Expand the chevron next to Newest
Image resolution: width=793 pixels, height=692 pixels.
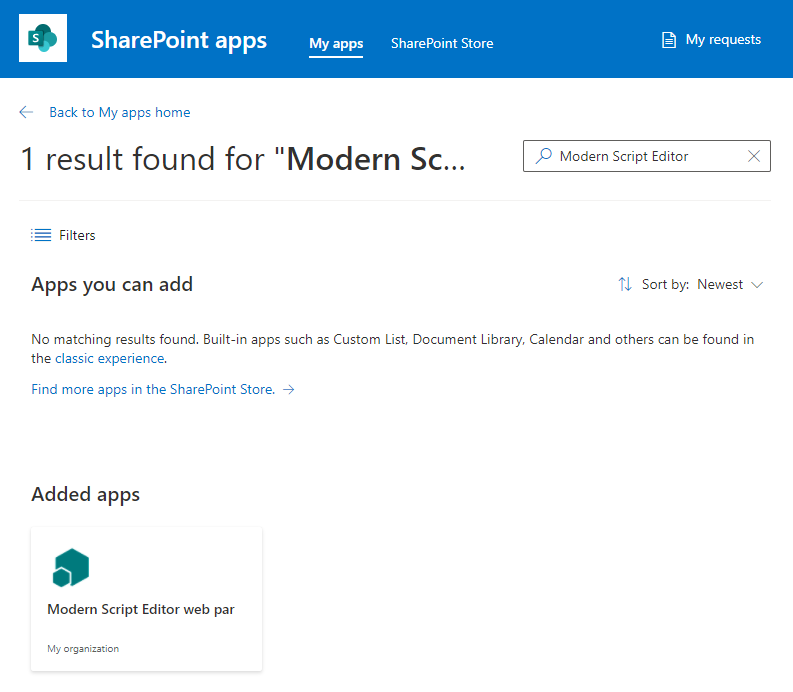pos(757,284)
